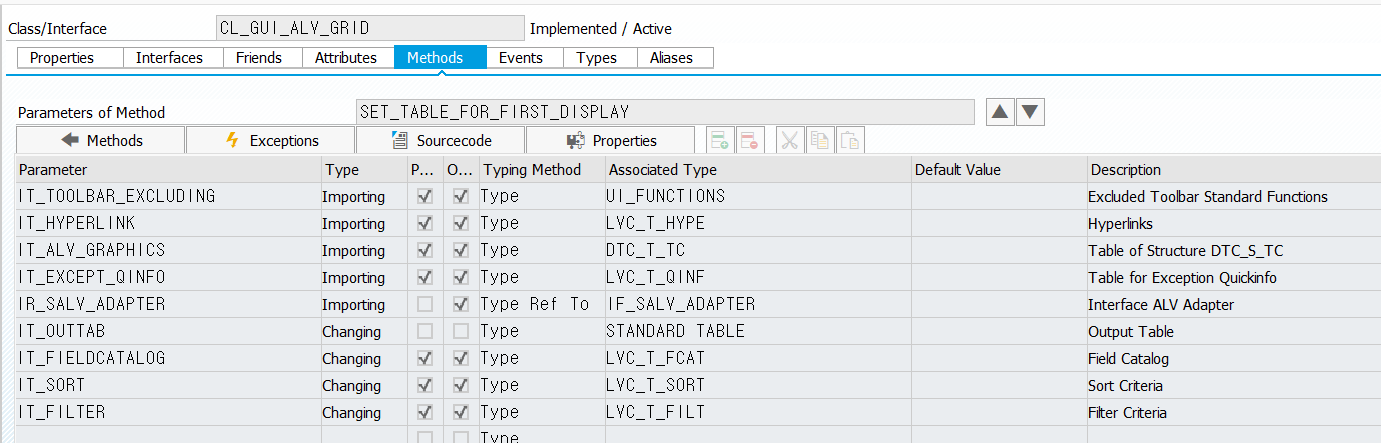Viewport: 1381px width, 443px height.
Task: Open the Exceptions of the method
Action: tap(271, 140)
